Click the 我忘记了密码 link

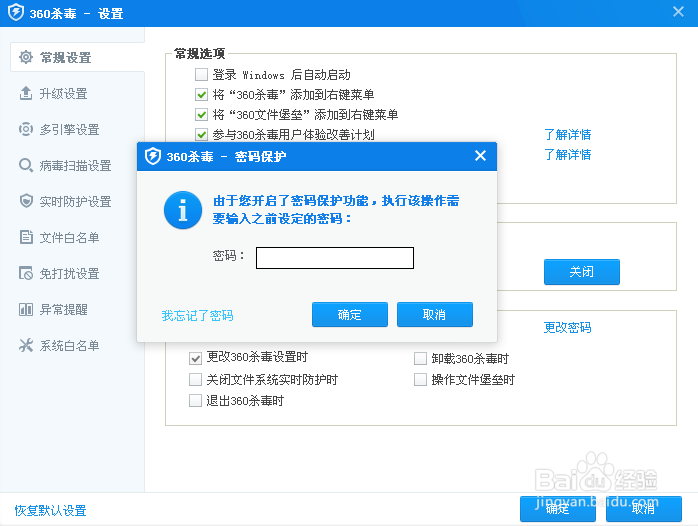[x=197, y=316]
